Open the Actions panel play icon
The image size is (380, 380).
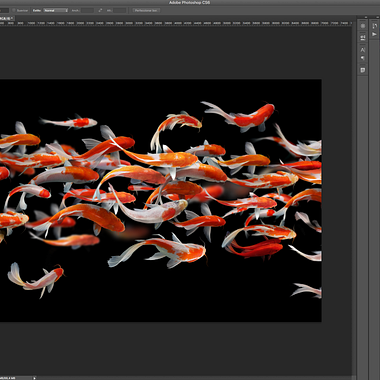coord(374,34)
